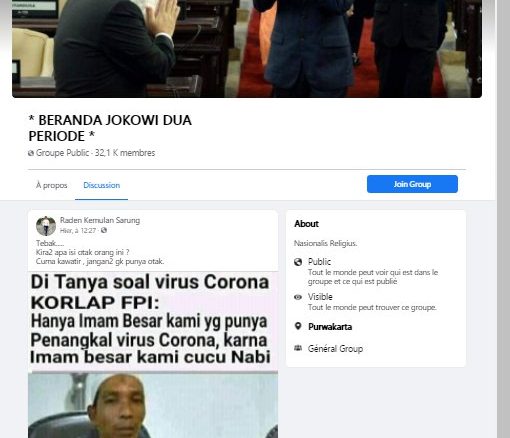The width and height of the screenshot is (510, 438).
Task: Click the post timestamp Hier à 12:27
Action: [x=78, y=230]
